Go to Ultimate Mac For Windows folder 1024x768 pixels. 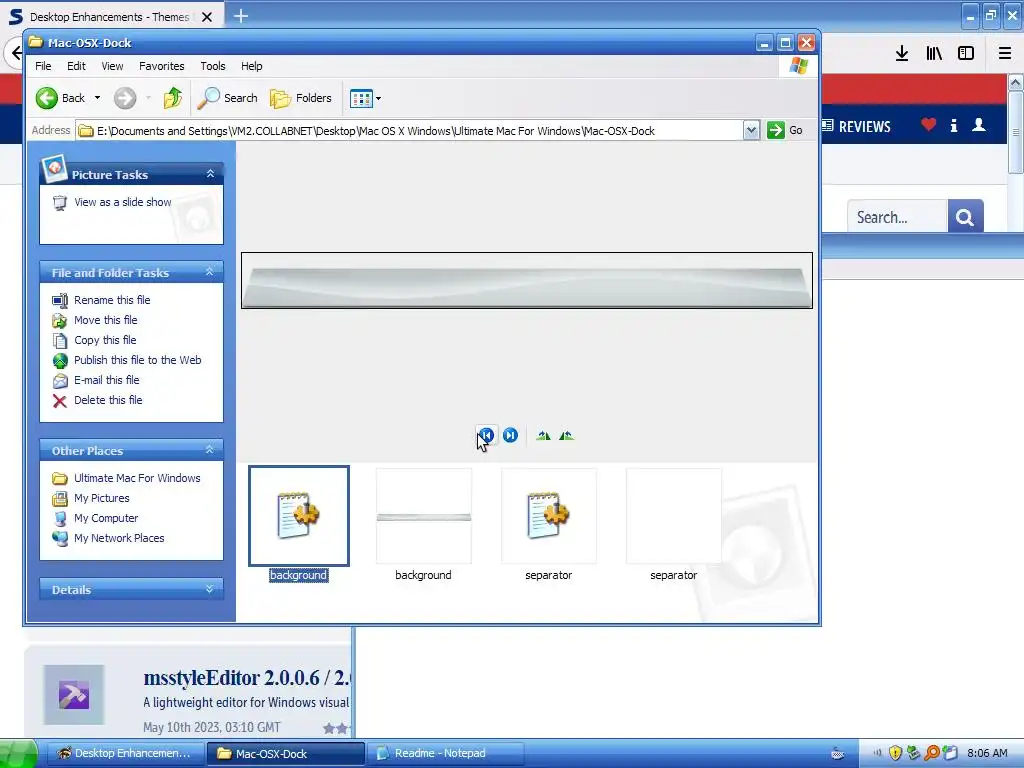pos(137,478)
